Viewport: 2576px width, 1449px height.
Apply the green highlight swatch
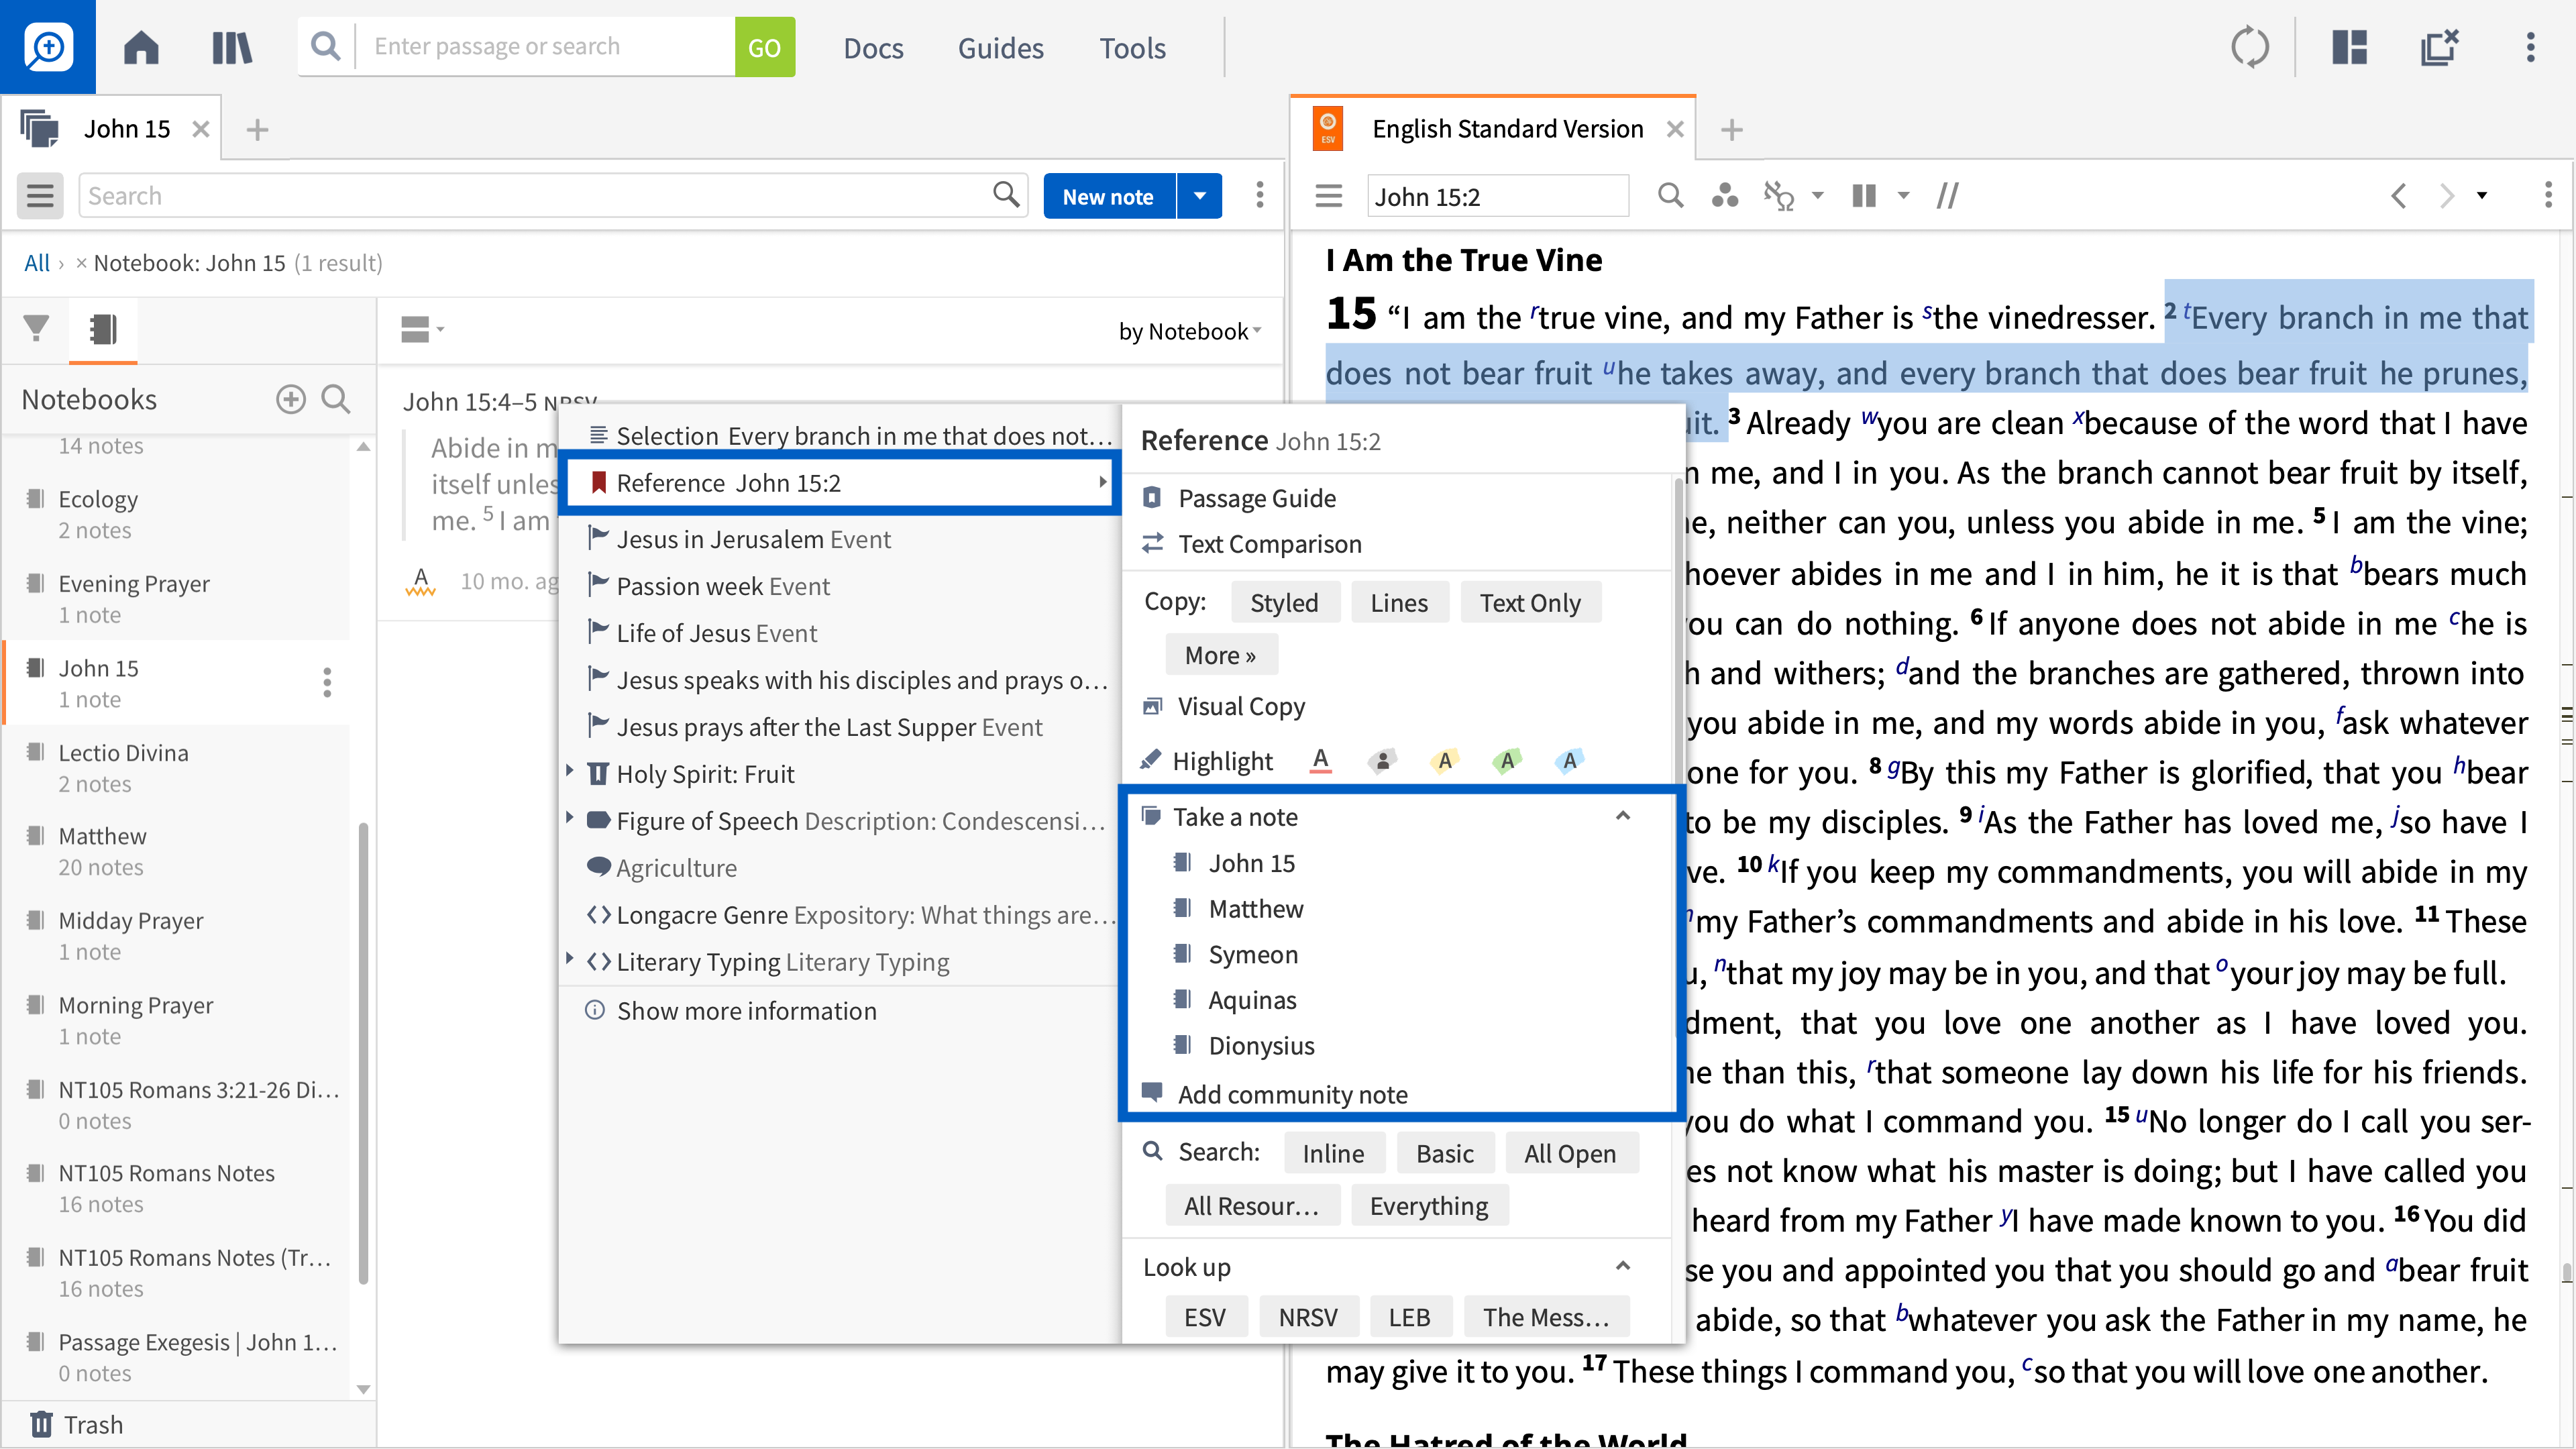[x=1507, y=761]
